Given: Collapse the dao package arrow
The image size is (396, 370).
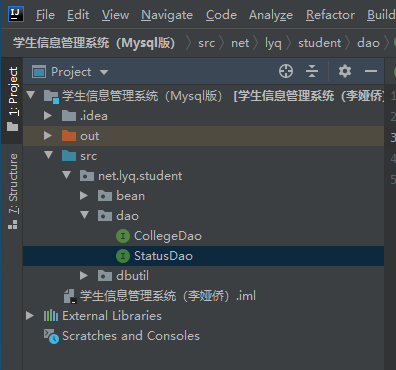Looking at the screenshot, I should click(x=85, y=215).
